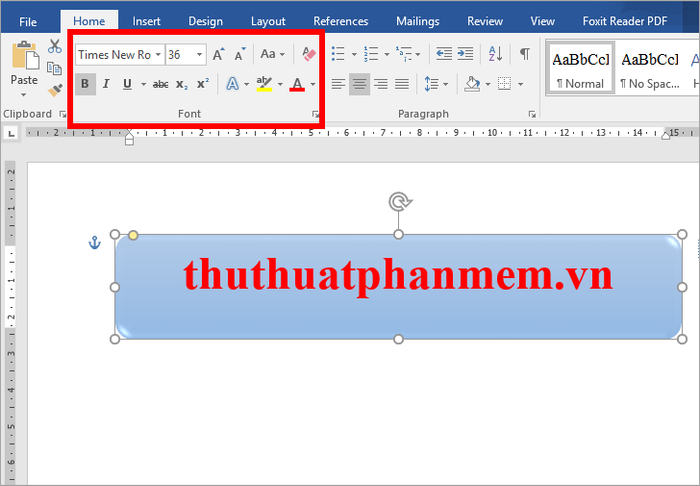Apply superscript formatting
Viewport: 700px width, 486px height.
tap(203, 84)
